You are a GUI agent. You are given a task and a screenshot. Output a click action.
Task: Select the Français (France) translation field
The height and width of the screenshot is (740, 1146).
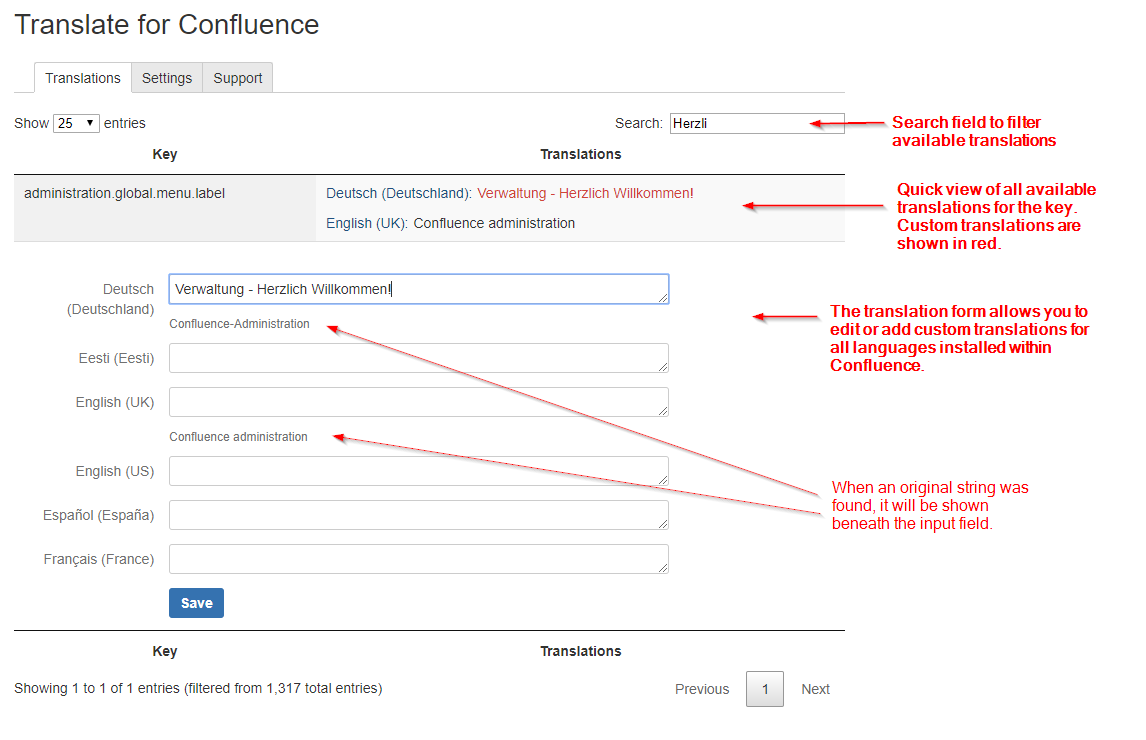(x=418, y=559)
